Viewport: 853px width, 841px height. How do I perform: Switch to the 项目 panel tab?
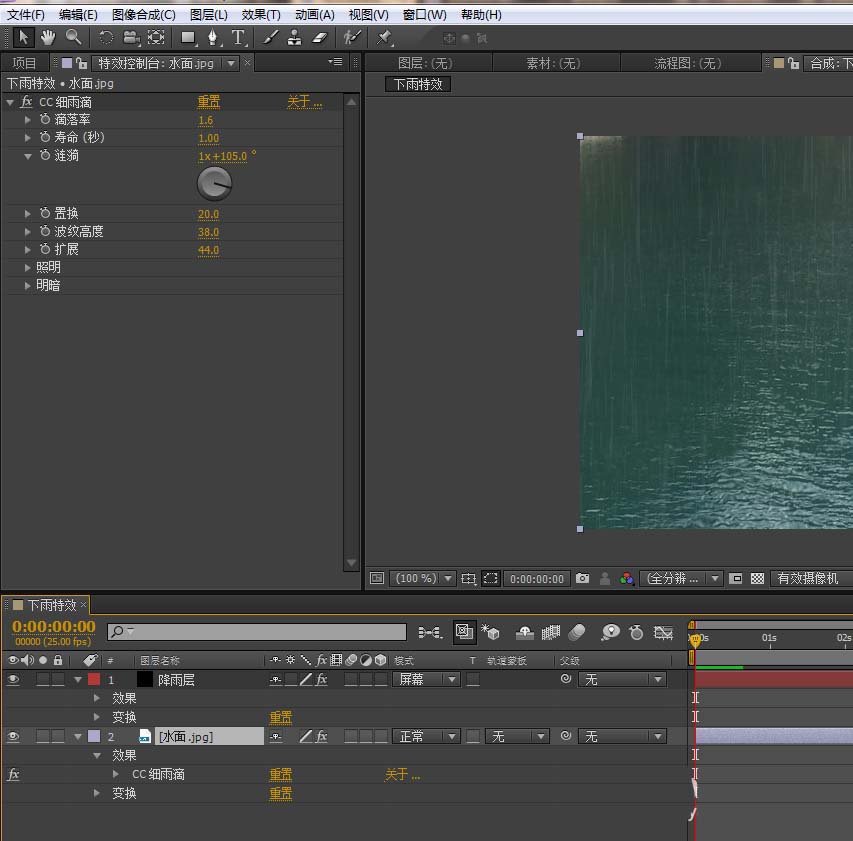[24, 63]
